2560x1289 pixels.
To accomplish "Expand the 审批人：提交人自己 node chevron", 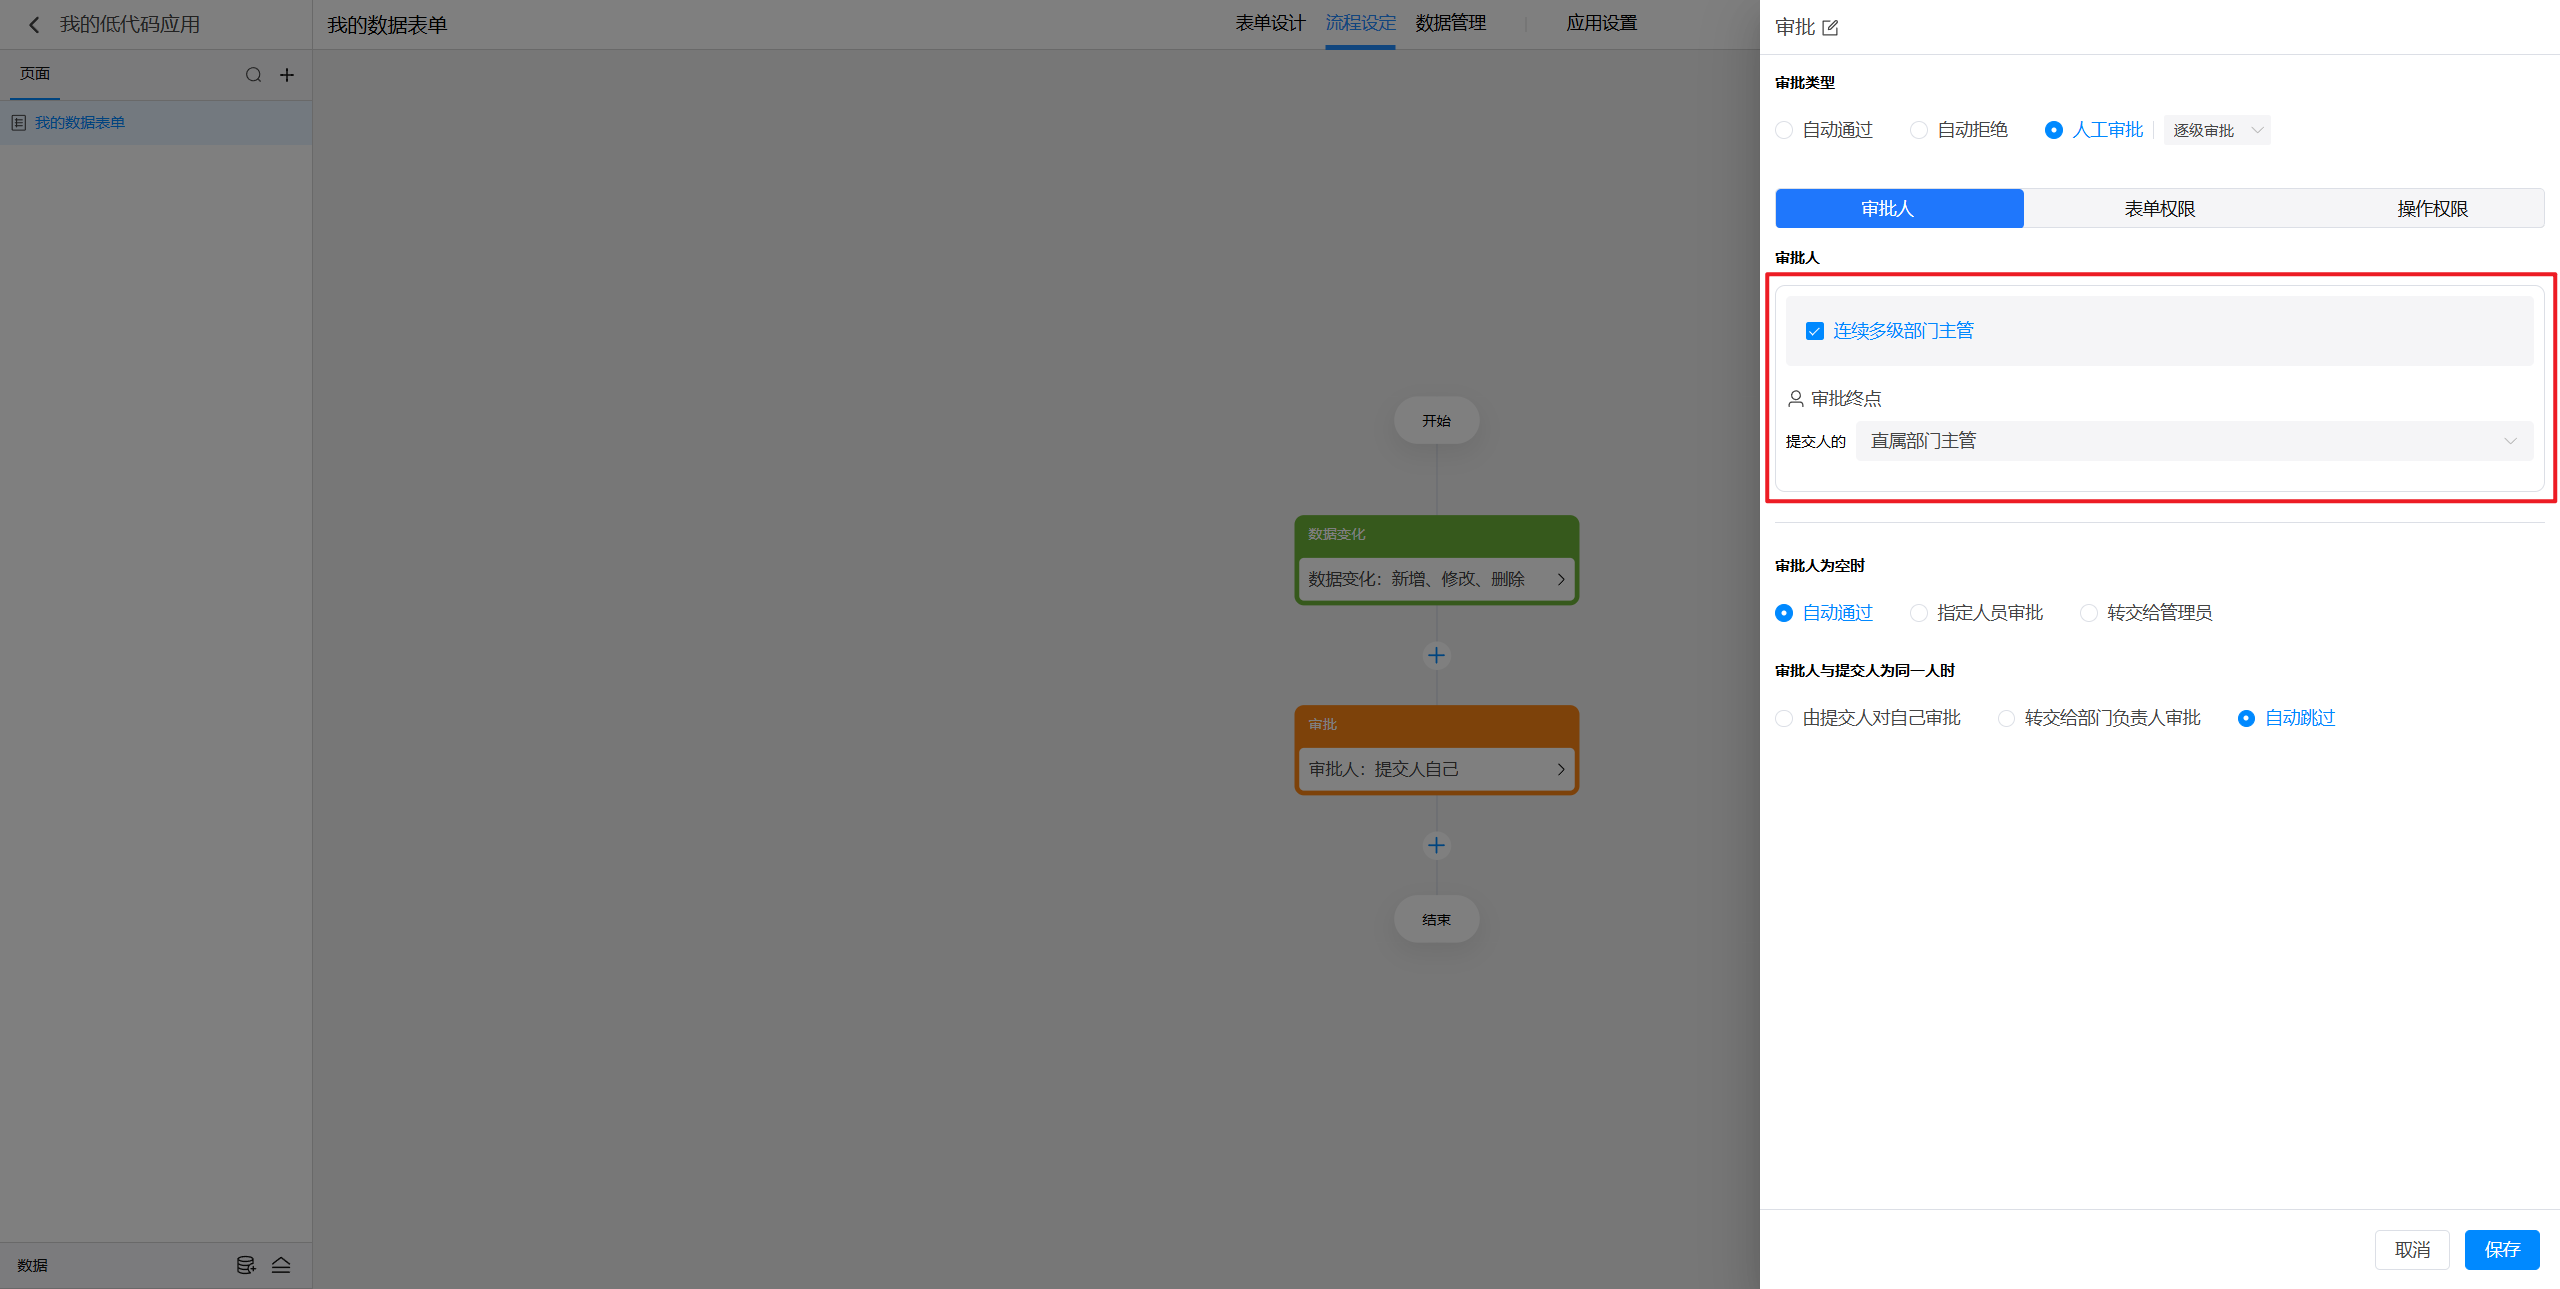I will [x=1560, y=769].
